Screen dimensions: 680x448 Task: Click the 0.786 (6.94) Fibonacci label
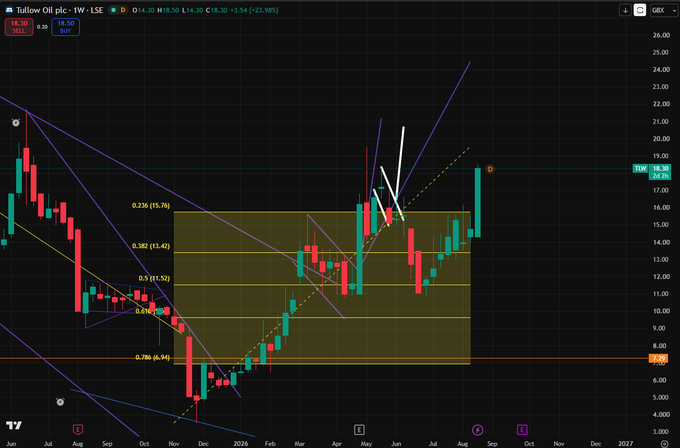pos(153,357)
